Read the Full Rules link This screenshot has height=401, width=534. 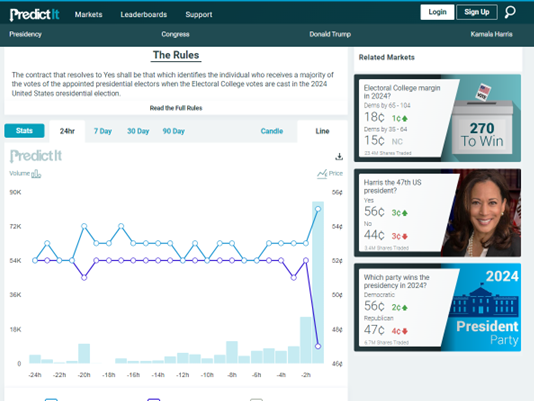point(176,108)
